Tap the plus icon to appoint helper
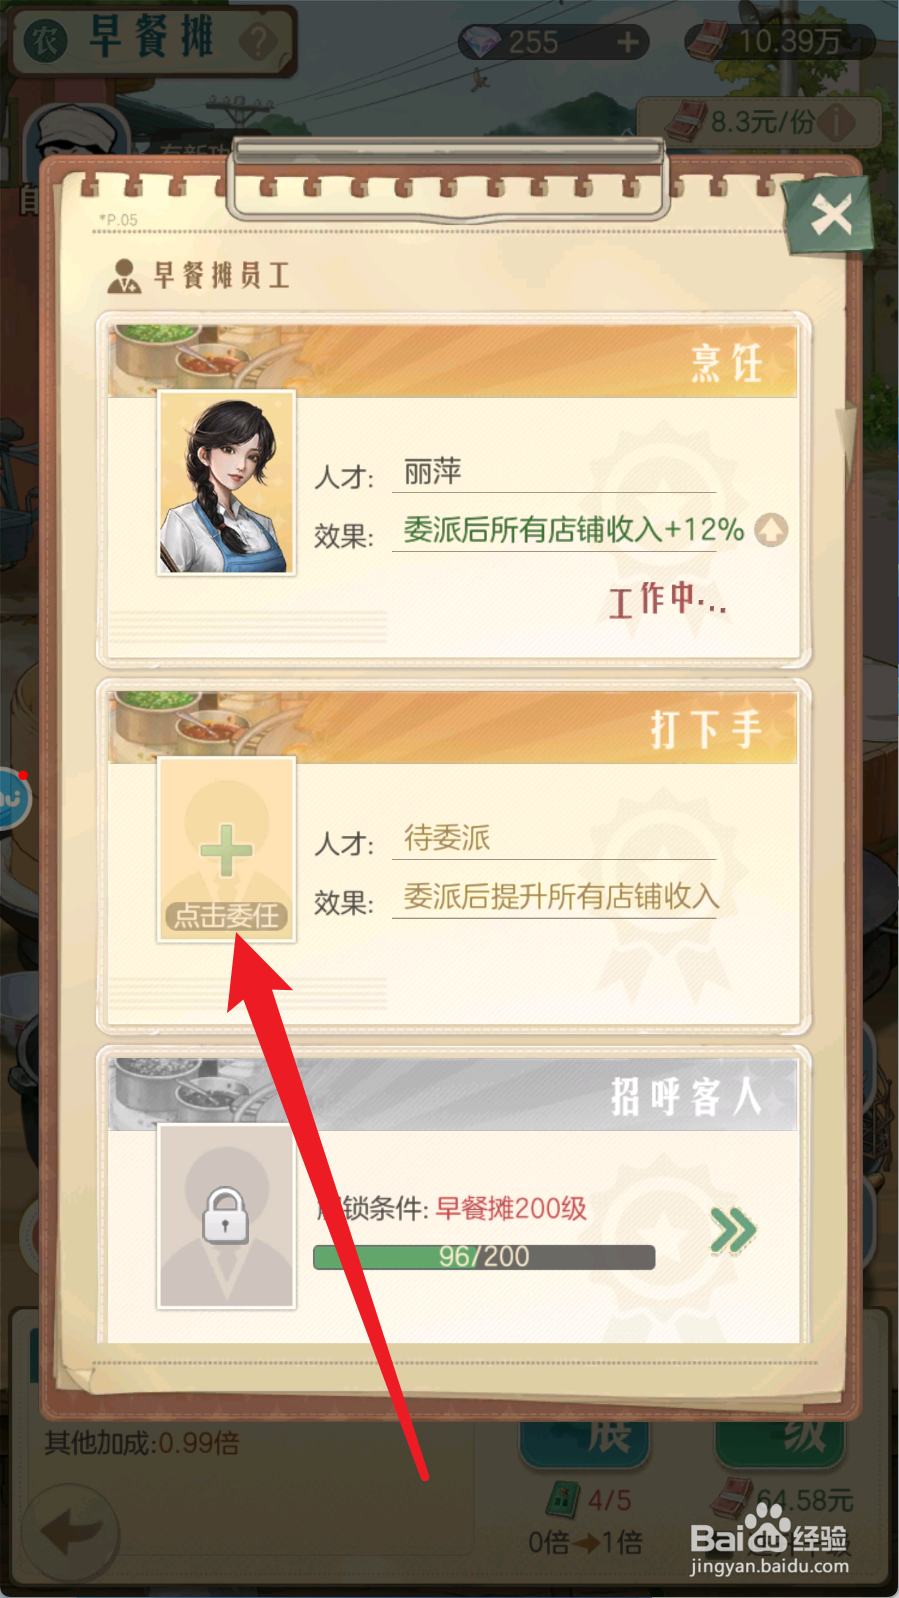The image size is (899, 1598). pos(227,851)
